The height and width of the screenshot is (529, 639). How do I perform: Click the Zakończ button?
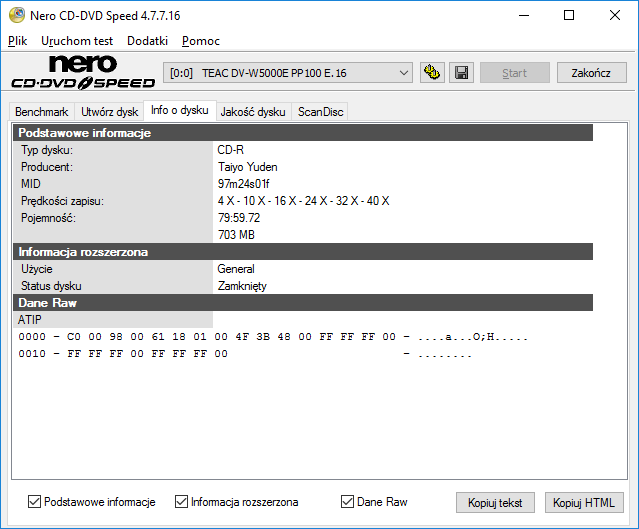pyautogui.click(x=591, y=73)
